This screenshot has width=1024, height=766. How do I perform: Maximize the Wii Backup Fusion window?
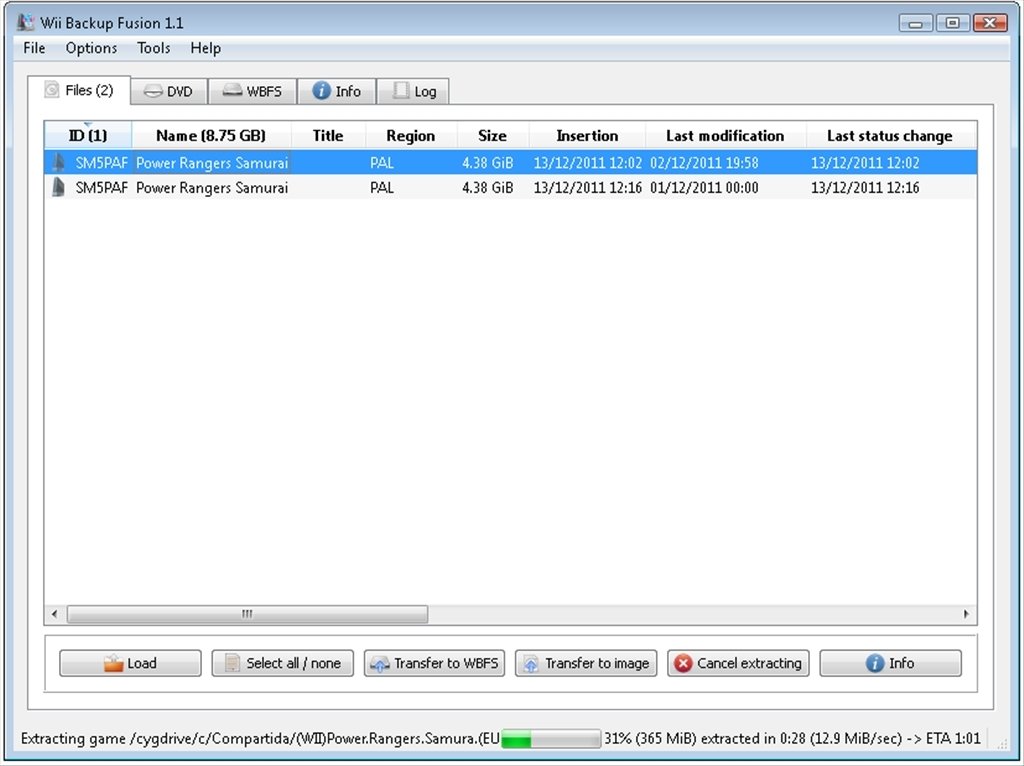point(953,23)
